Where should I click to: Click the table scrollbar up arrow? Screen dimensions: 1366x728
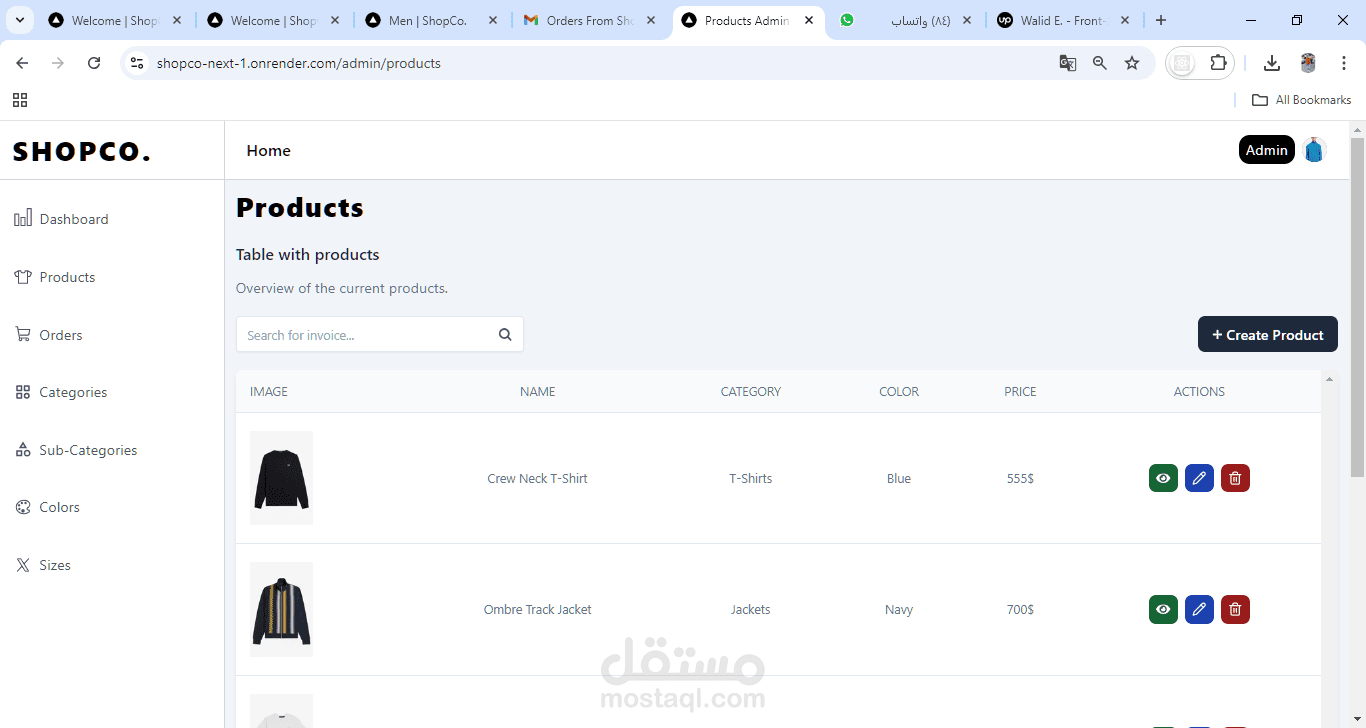click(x=1329, y=379)
